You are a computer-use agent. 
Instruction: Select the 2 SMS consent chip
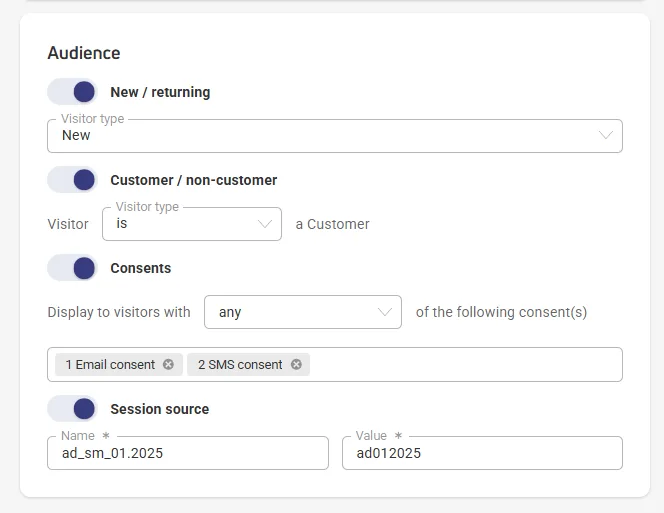point(240,365)
